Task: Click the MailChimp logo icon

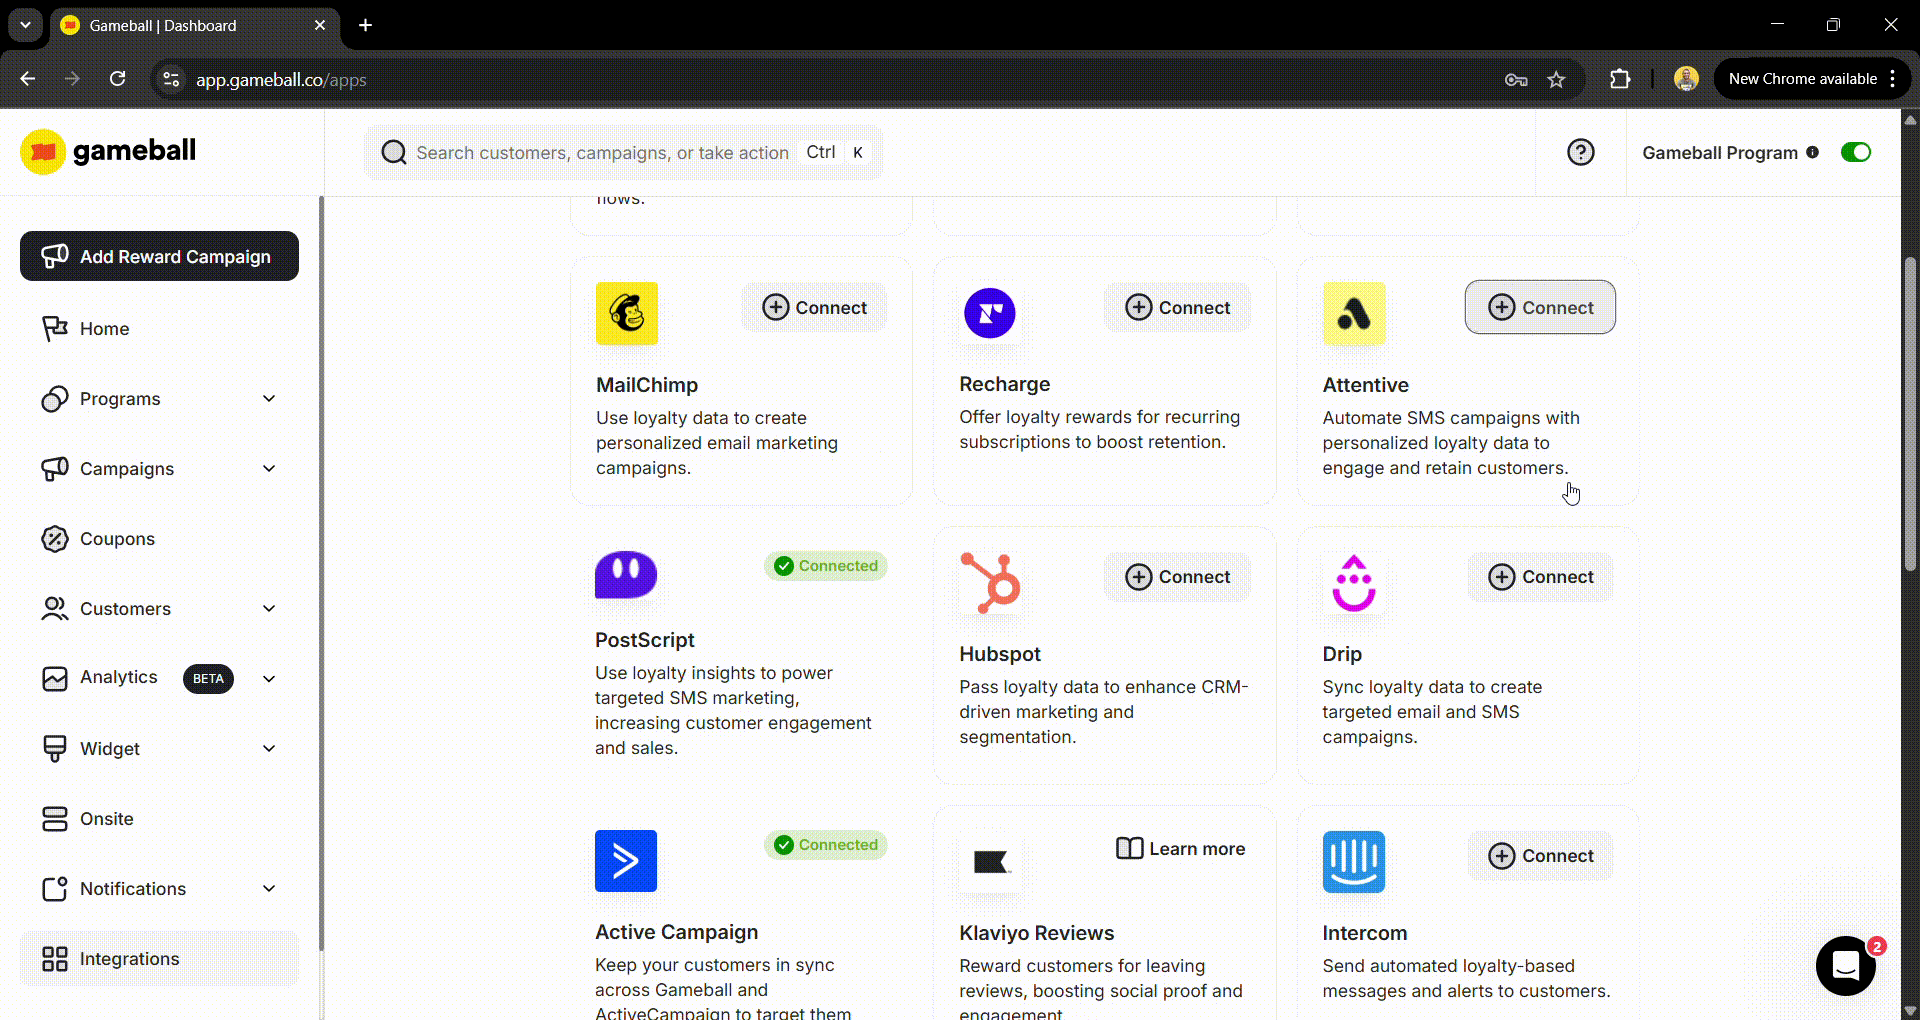Action: [627, 313]
